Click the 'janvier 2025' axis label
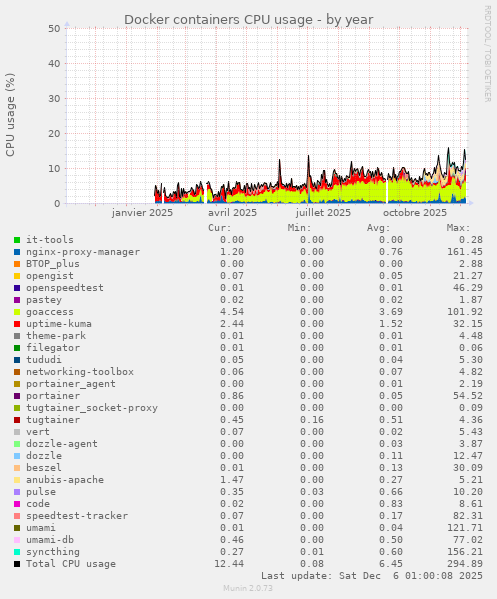Image resolution: width=497 pixels, height=599 pixels. tap(142, 213)
